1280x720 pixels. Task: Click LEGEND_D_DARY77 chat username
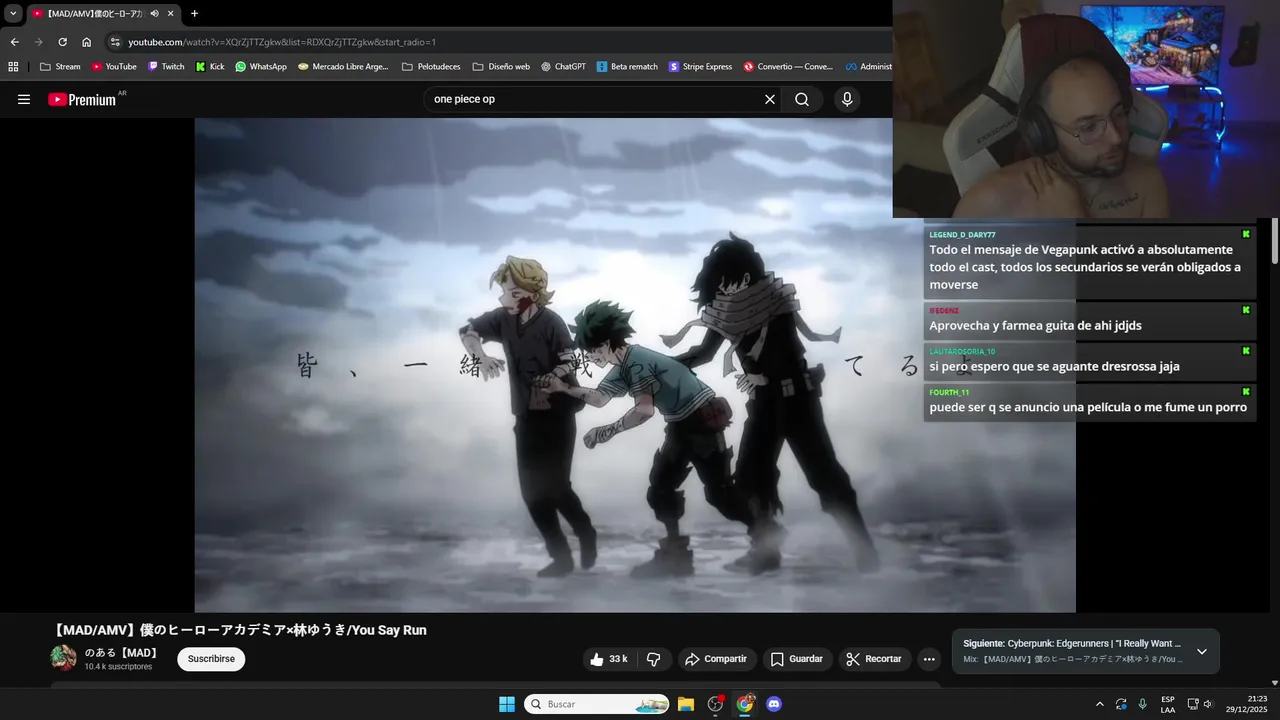pos(962,235)
